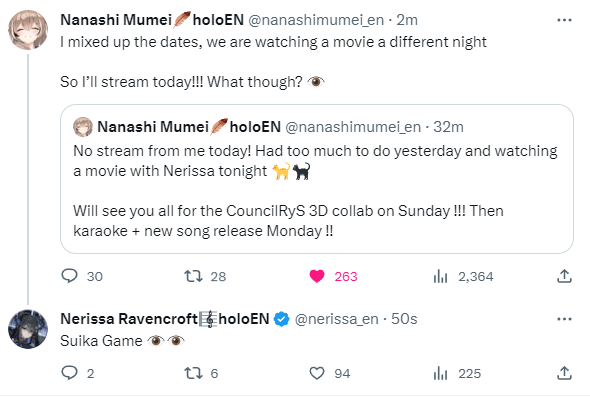Open the @nerissa_en handle link
Viewport: 590px width, 397px height.
[x=336, y=319]
